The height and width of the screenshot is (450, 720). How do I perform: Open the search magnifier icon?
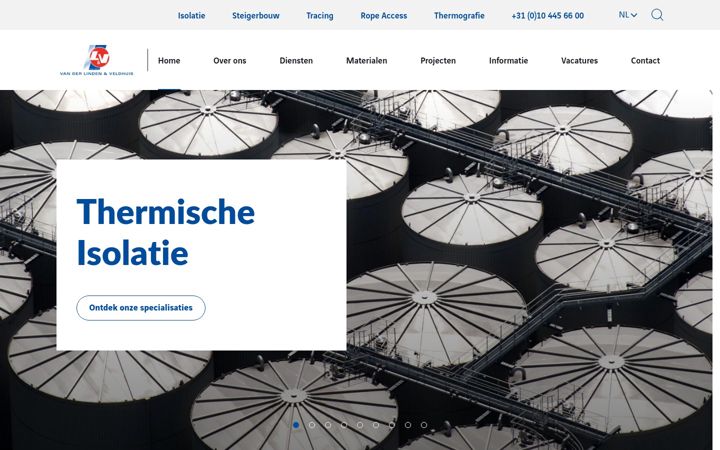(657, 15)
